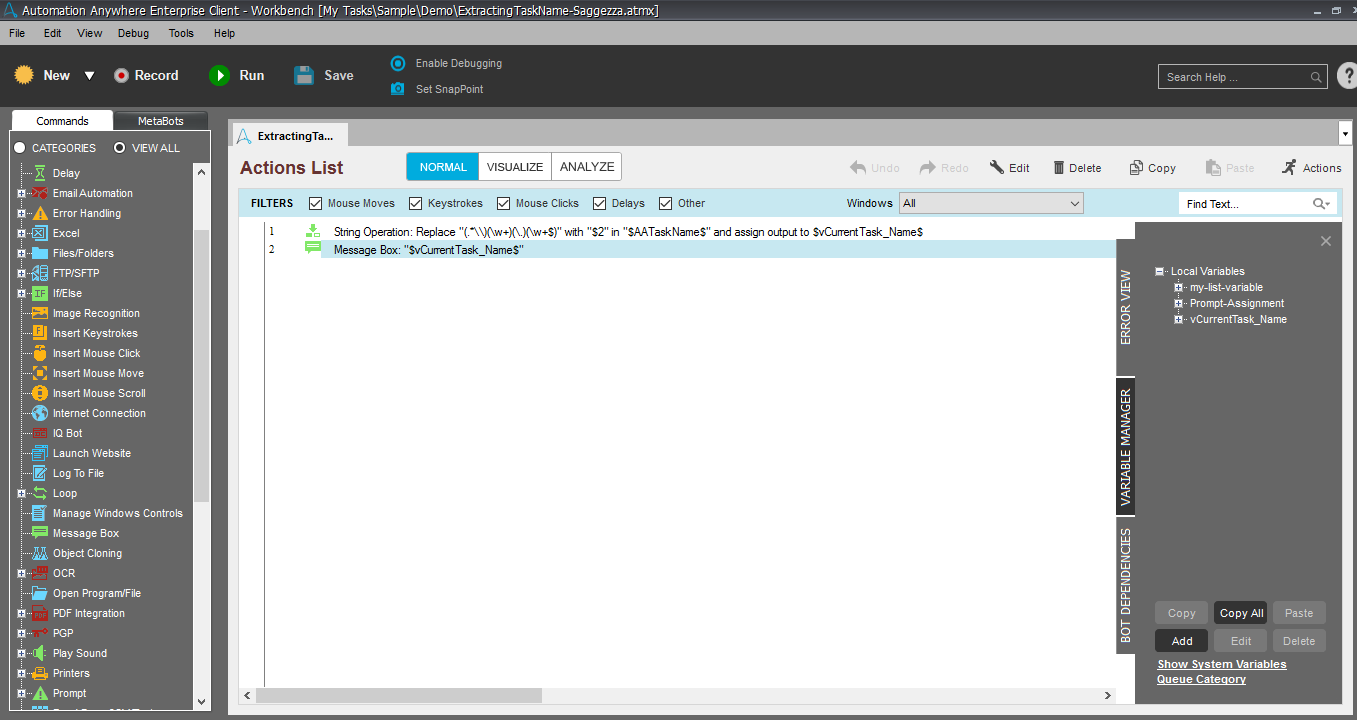
Task: Click the Manage Windows Controls icon
Action: pyautogui.click(x=40, y=513)
